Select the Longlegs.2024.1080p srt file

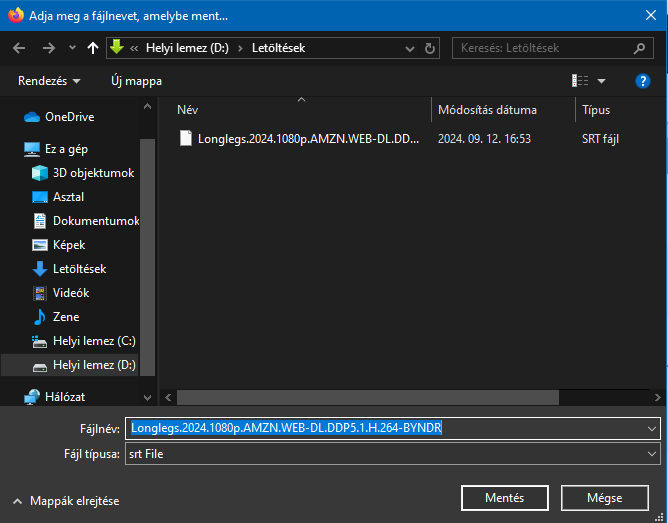point(308,139)
